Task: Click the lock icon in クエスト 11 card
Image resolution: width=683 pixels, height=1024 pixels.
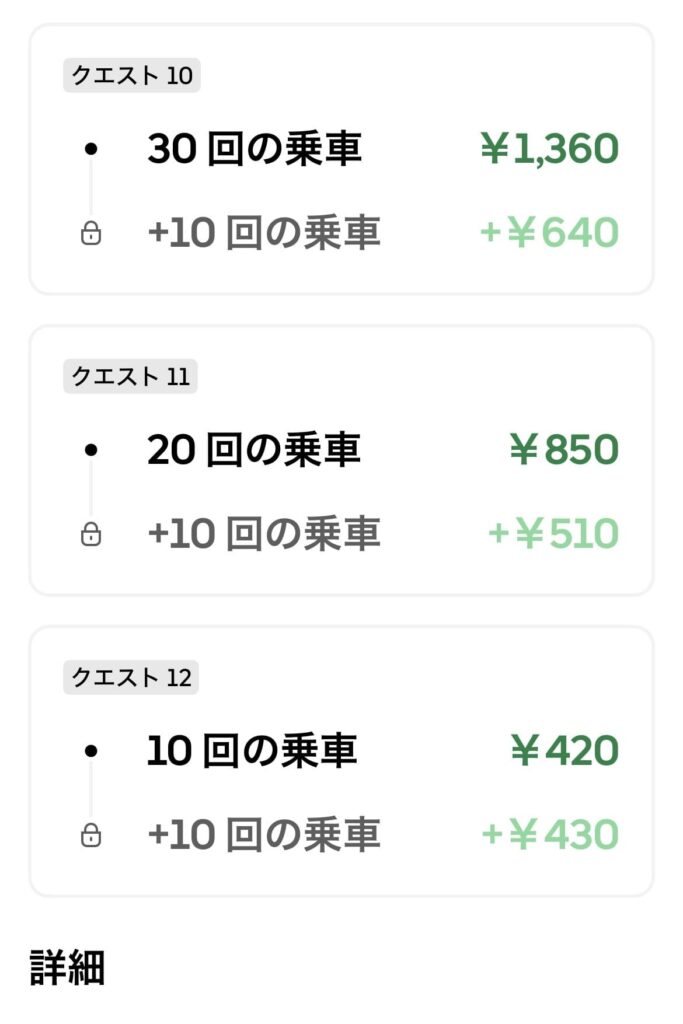Action: (93, 533)
